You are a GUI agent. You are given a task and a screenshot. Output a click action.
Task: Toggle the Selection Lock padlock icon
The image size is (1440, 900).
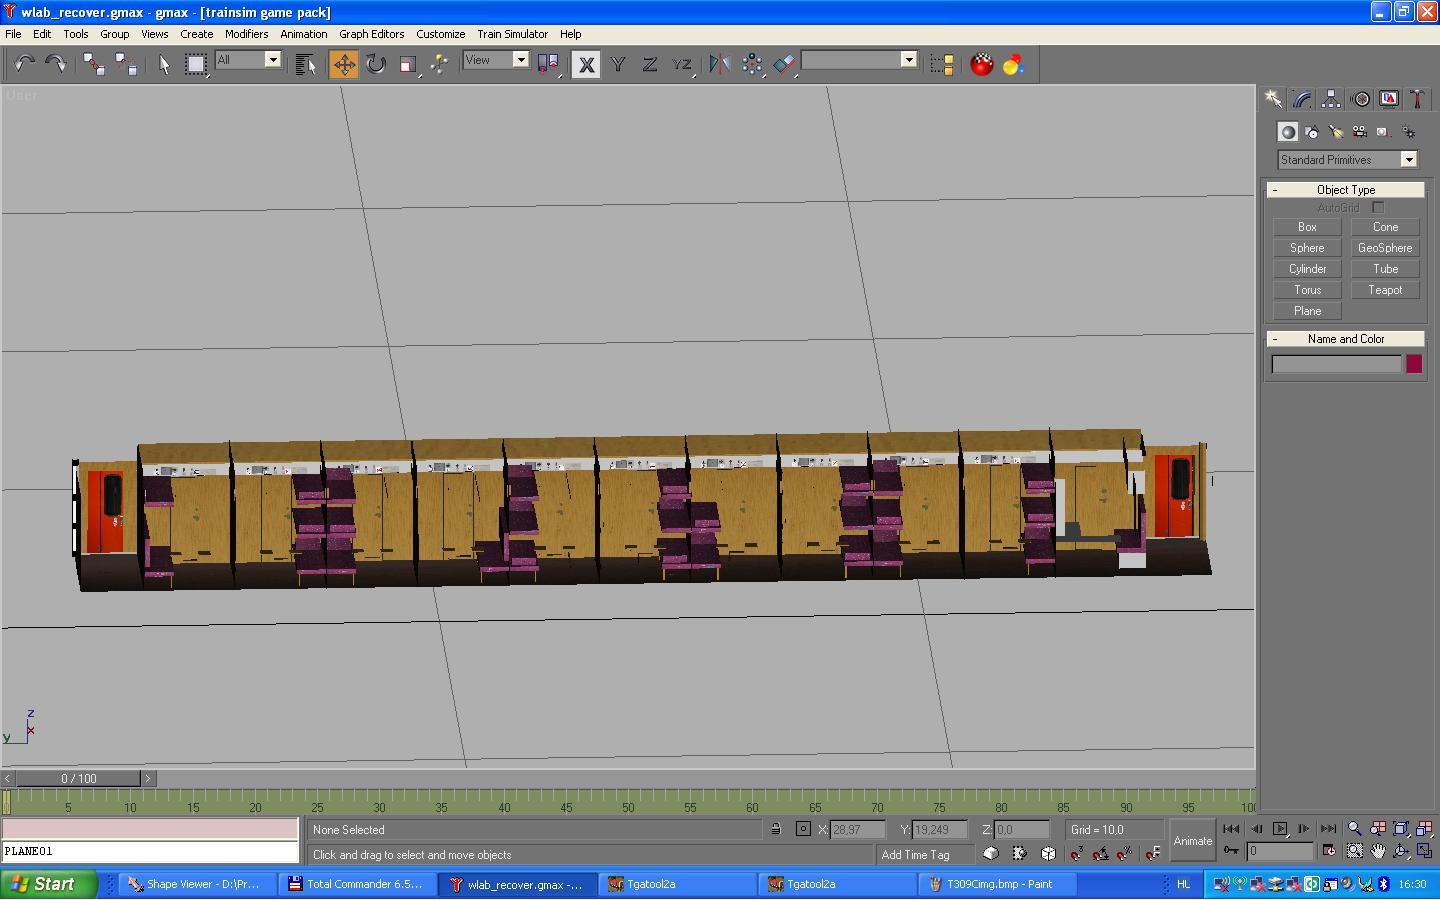click(x=775, y=829)
